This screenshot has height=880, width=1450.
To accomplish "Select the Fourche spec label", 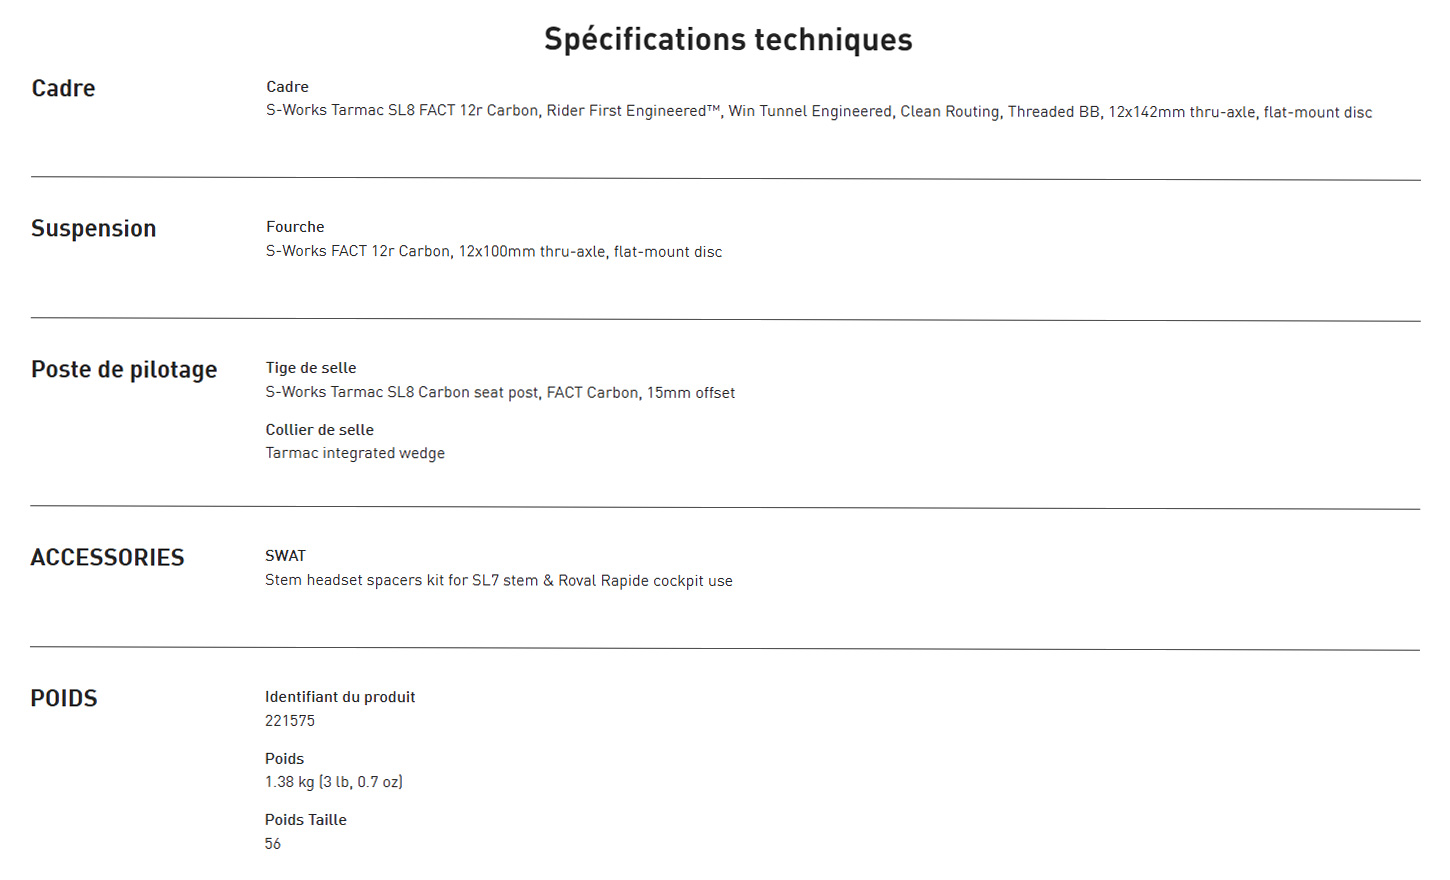I will click(295, 227).
